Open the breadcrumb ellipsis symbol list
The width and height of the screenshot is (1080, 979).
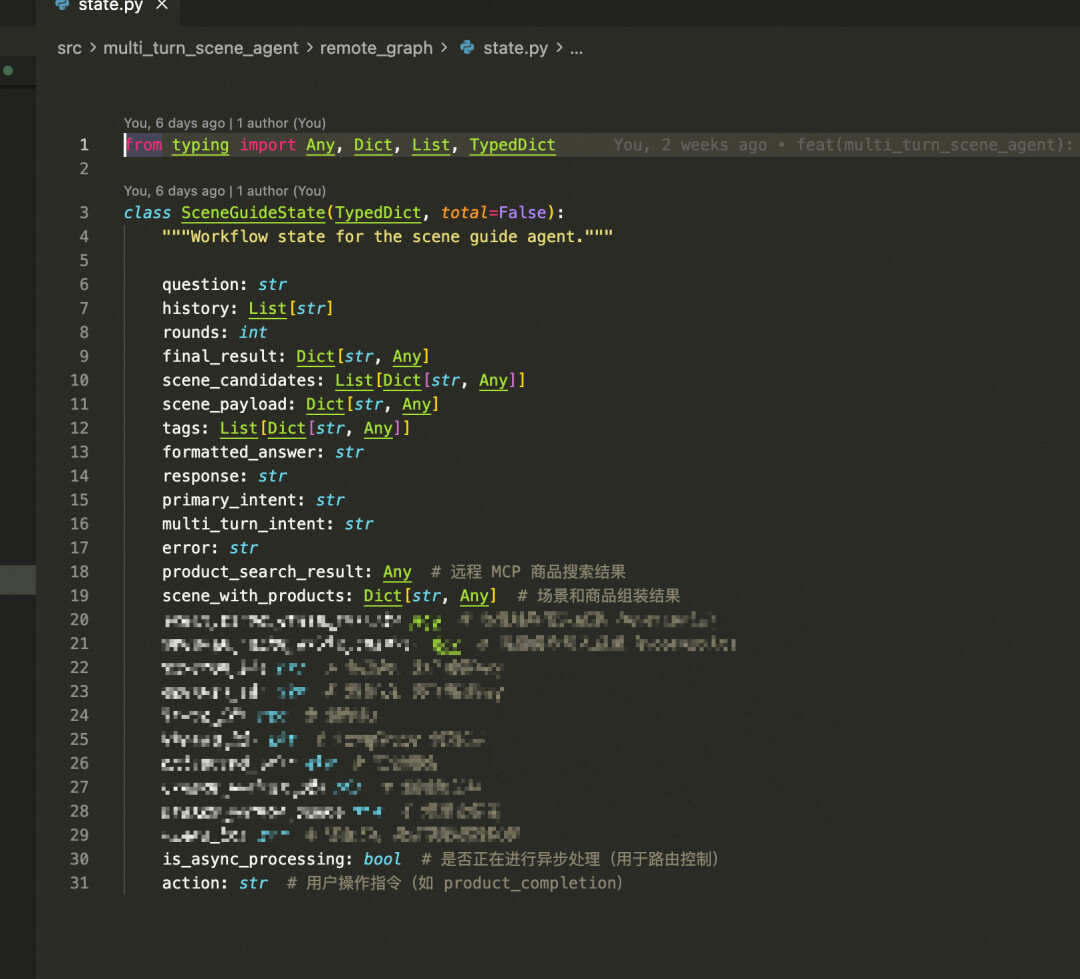coord(576,48)
